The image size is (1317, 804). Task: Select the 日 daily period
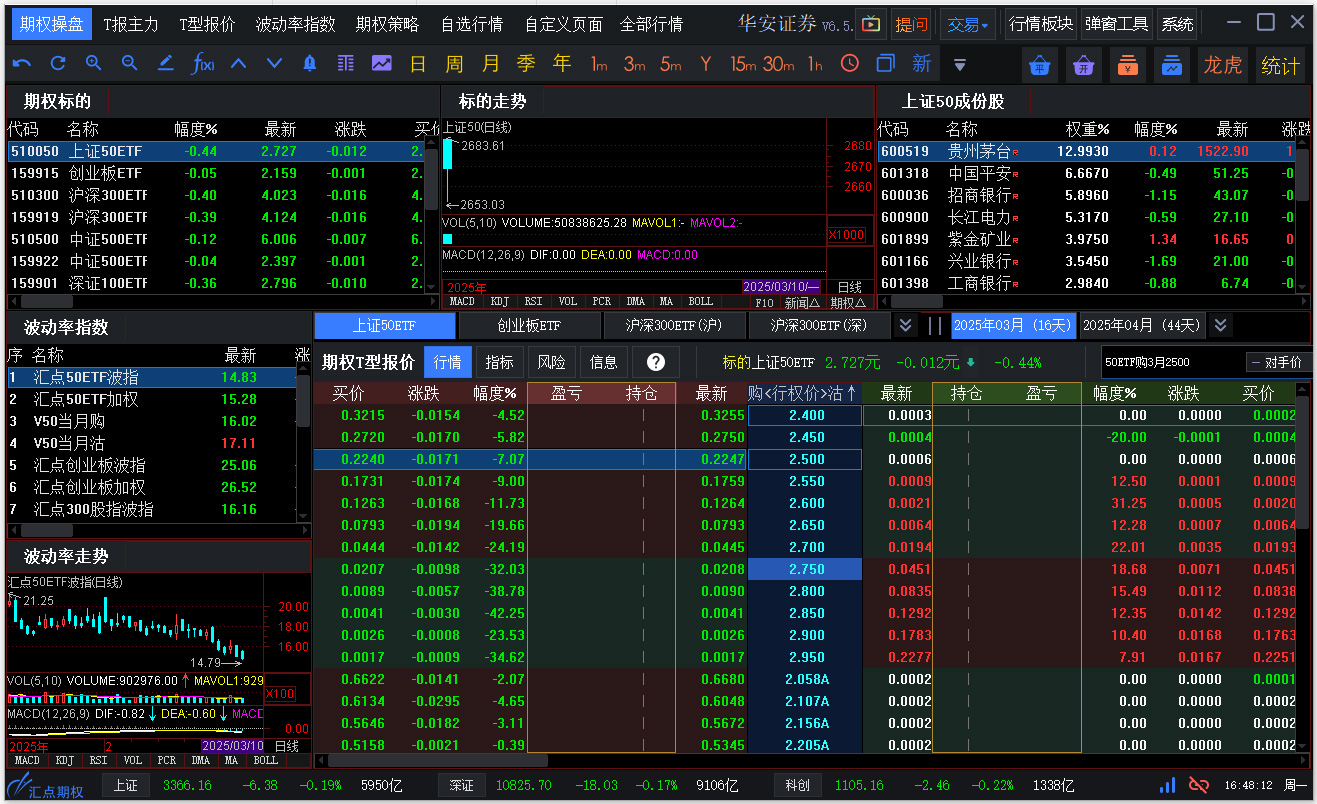click(418, 64)
